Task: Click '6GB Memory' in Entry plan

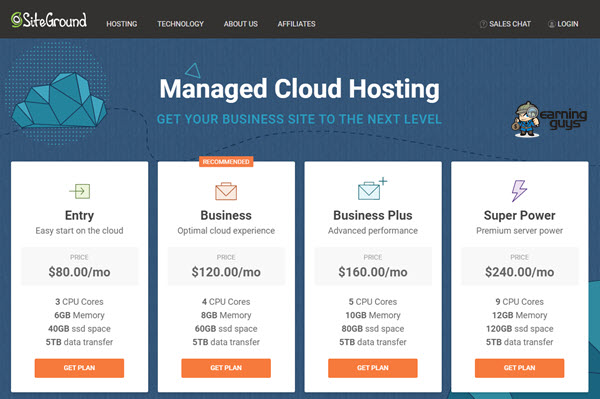Action: tap(79, 315)
